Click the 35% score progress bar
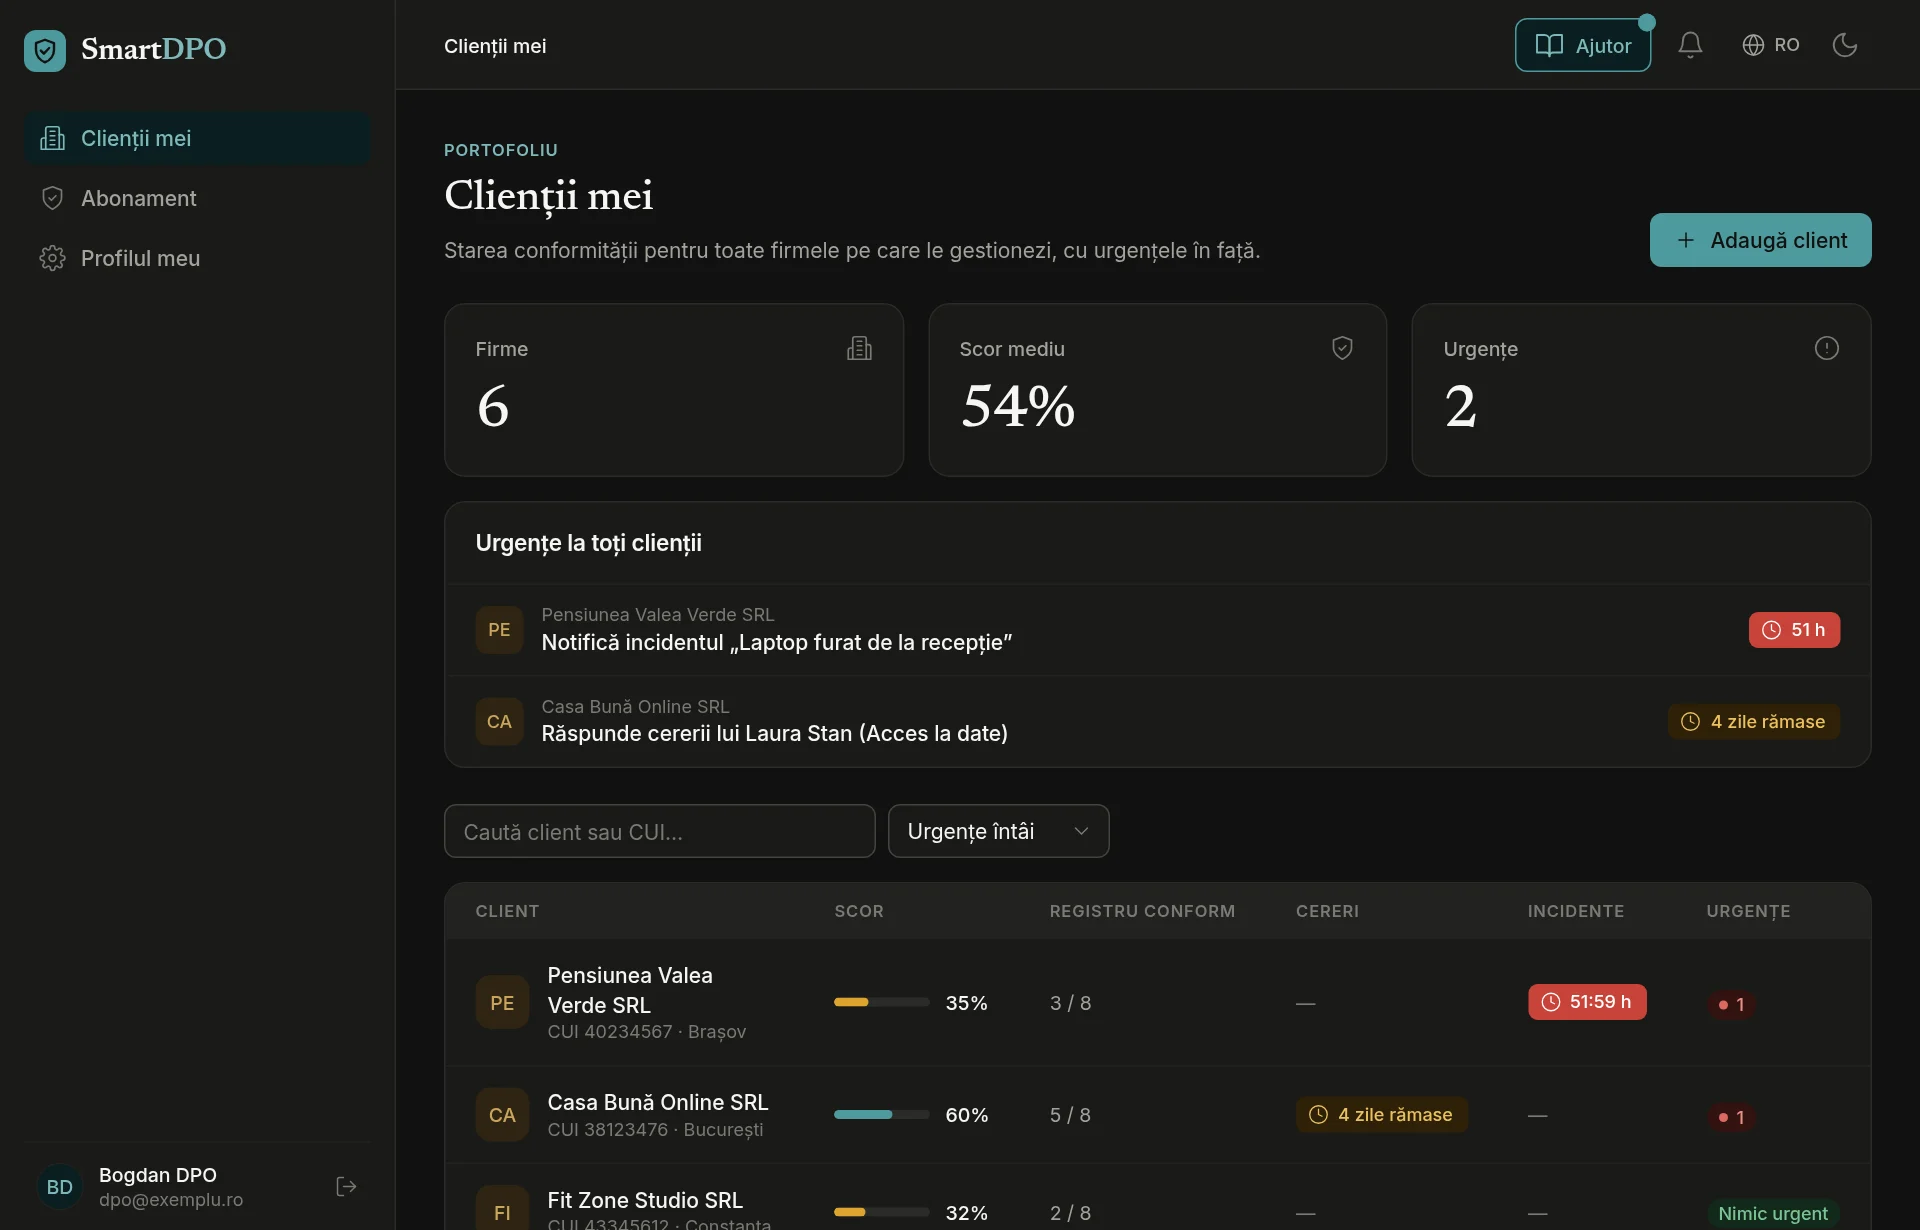This screenshot has width=1920, height=1230. (881, 1002)
